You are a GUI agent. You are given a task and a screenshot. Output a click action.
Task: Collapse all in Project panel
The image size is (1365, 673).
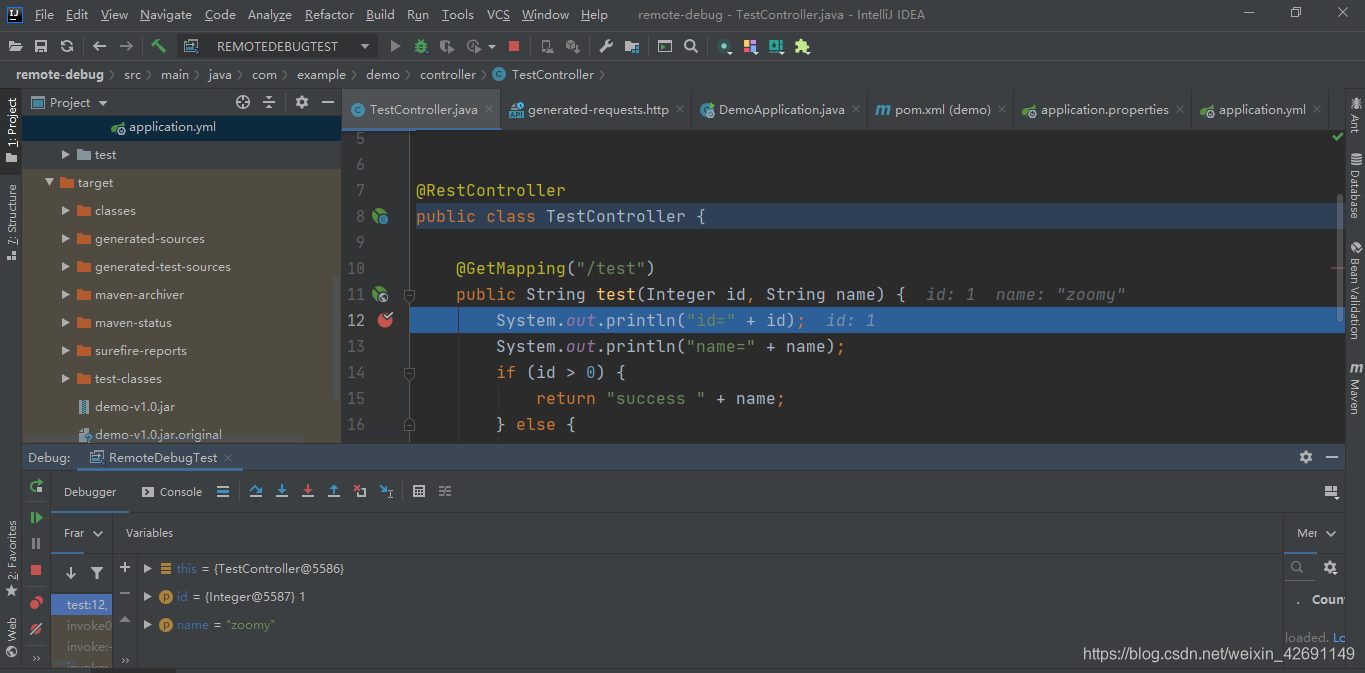269,102
